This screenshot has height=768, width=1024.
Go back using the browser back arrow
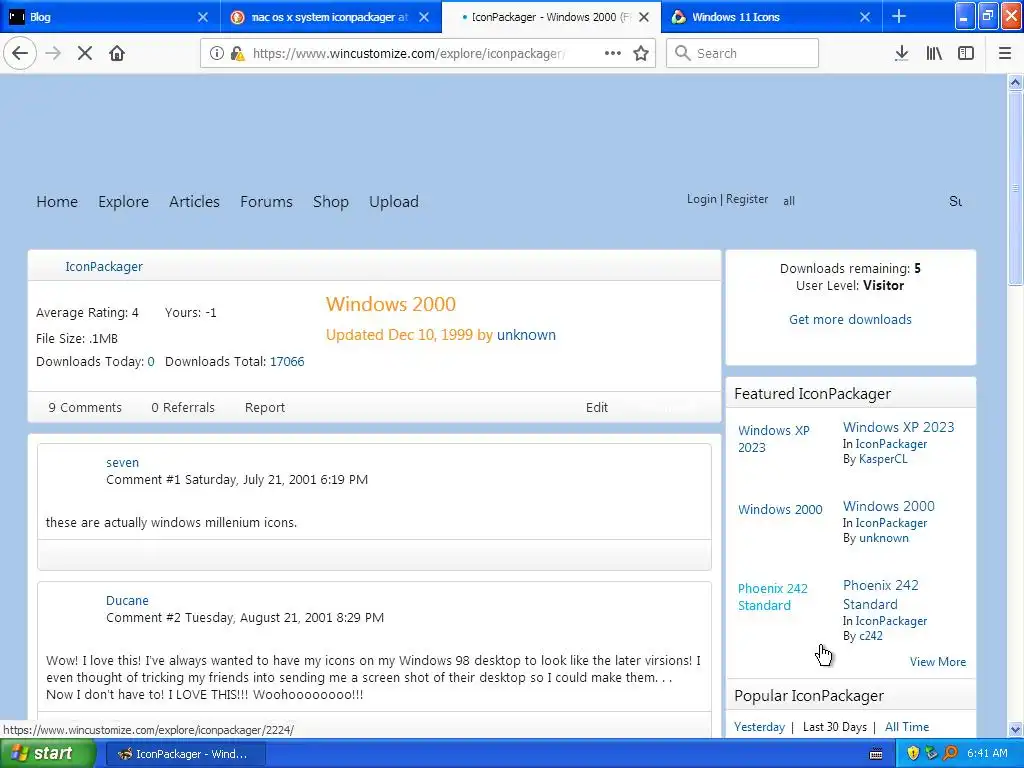(20, 54)
